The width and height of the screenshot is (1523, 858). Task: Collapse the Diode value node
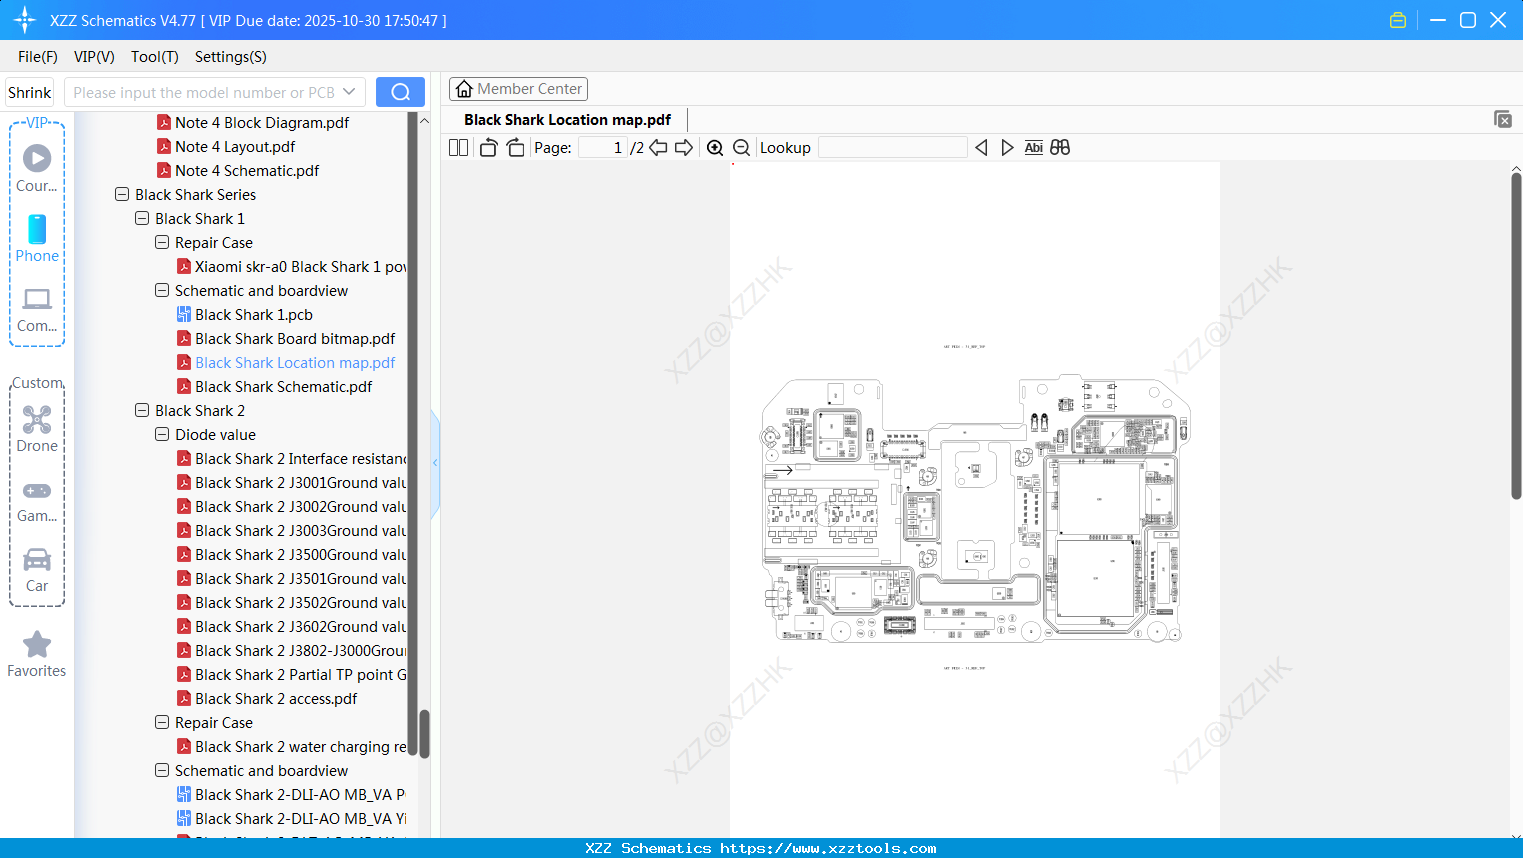[x=162, y=435]
